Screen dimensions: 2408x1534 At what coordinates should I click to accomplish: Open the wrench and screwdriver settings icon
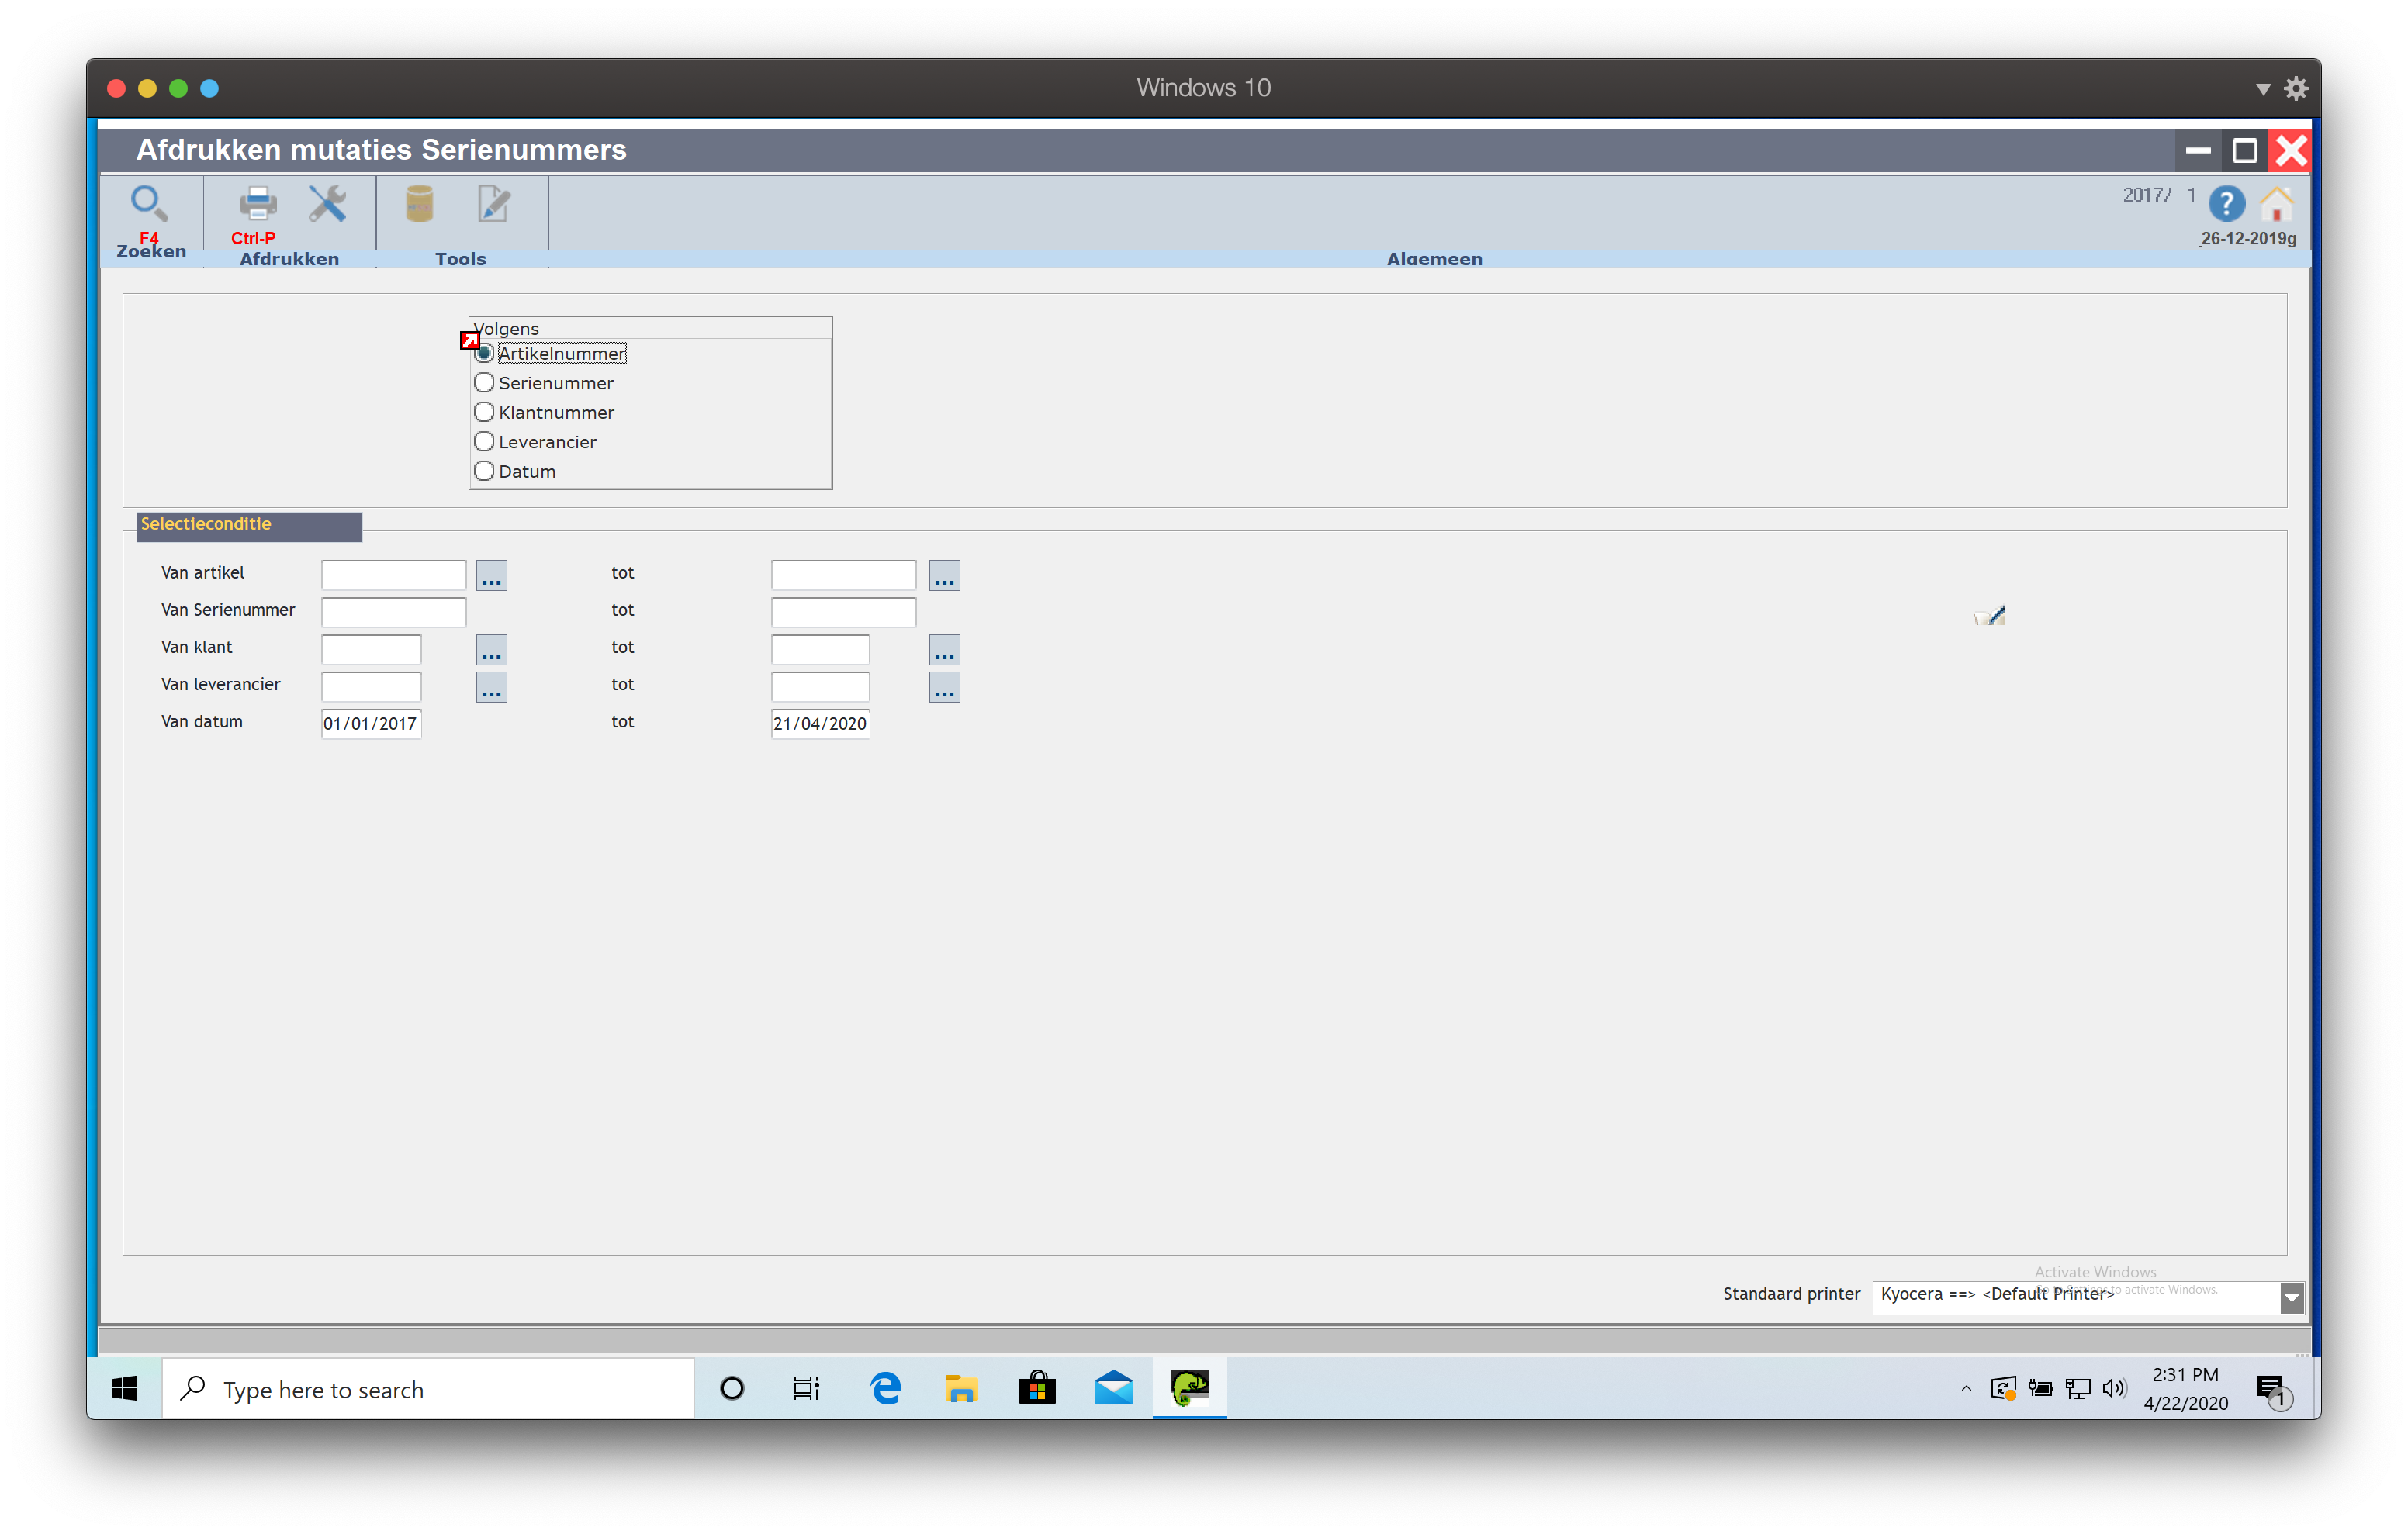327,203
